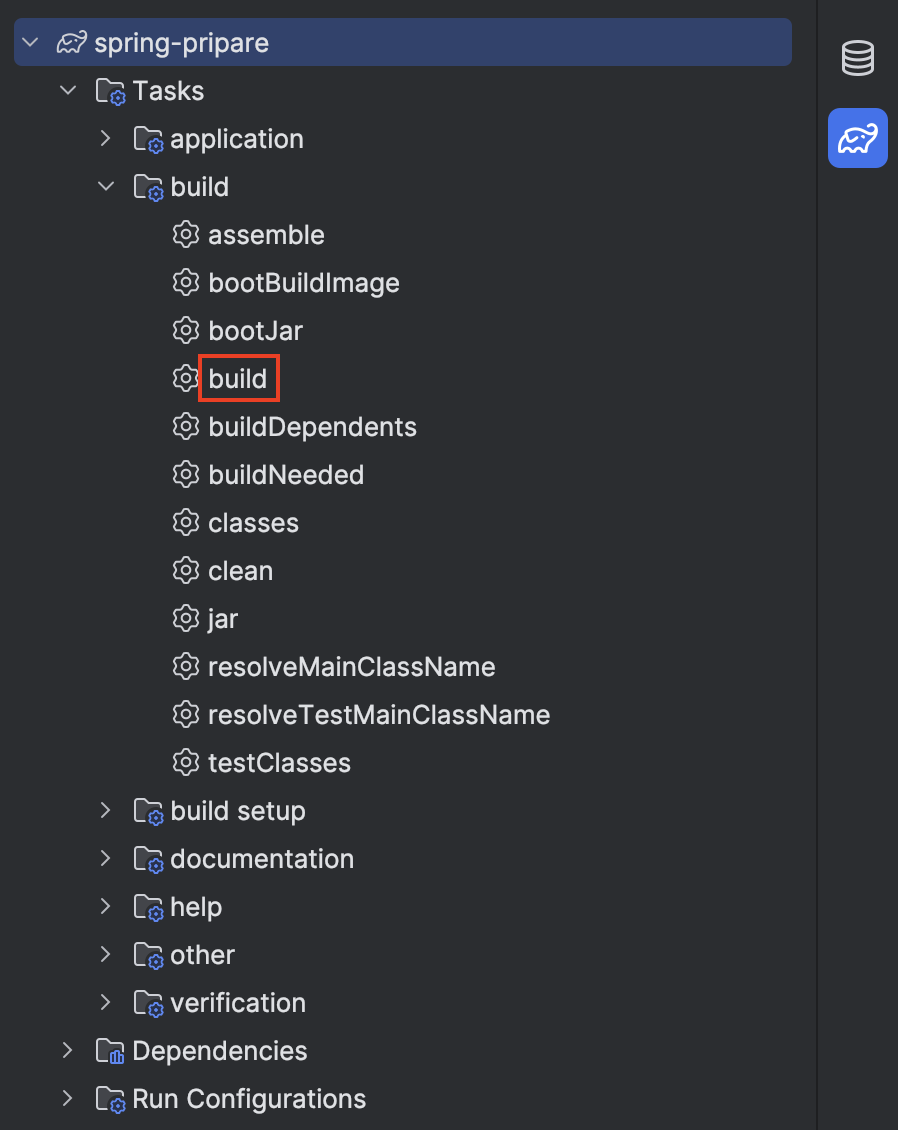Select the bootBuildImage task
Viewport: 898px width, 1130px height.
[x=304, y=283]
